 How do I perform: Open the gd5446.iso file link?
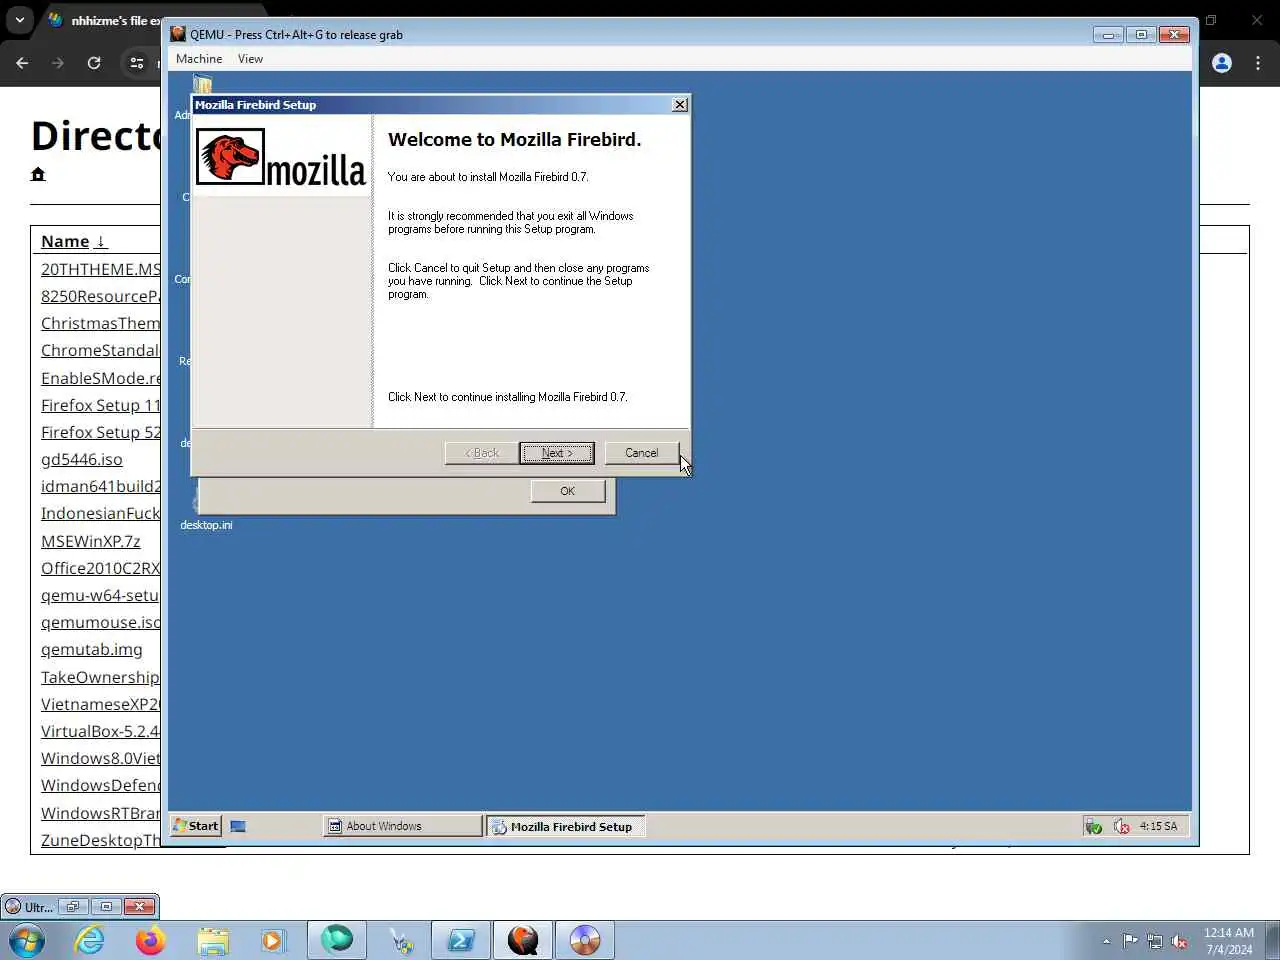[82, 459]
